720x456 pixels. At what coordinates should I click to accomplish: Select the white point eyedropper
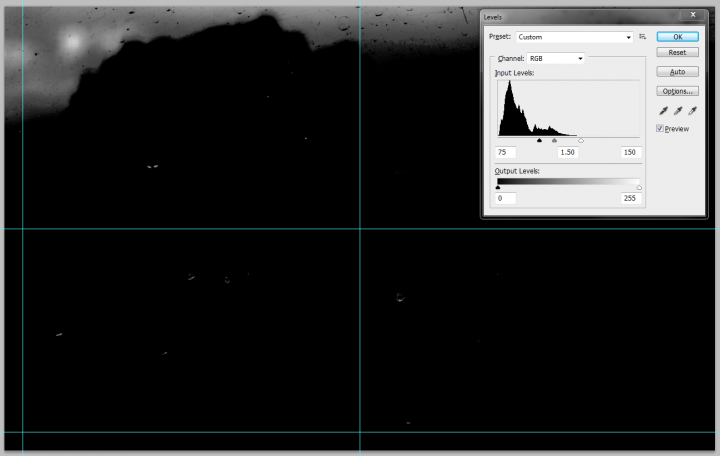[x=692, y=110]
